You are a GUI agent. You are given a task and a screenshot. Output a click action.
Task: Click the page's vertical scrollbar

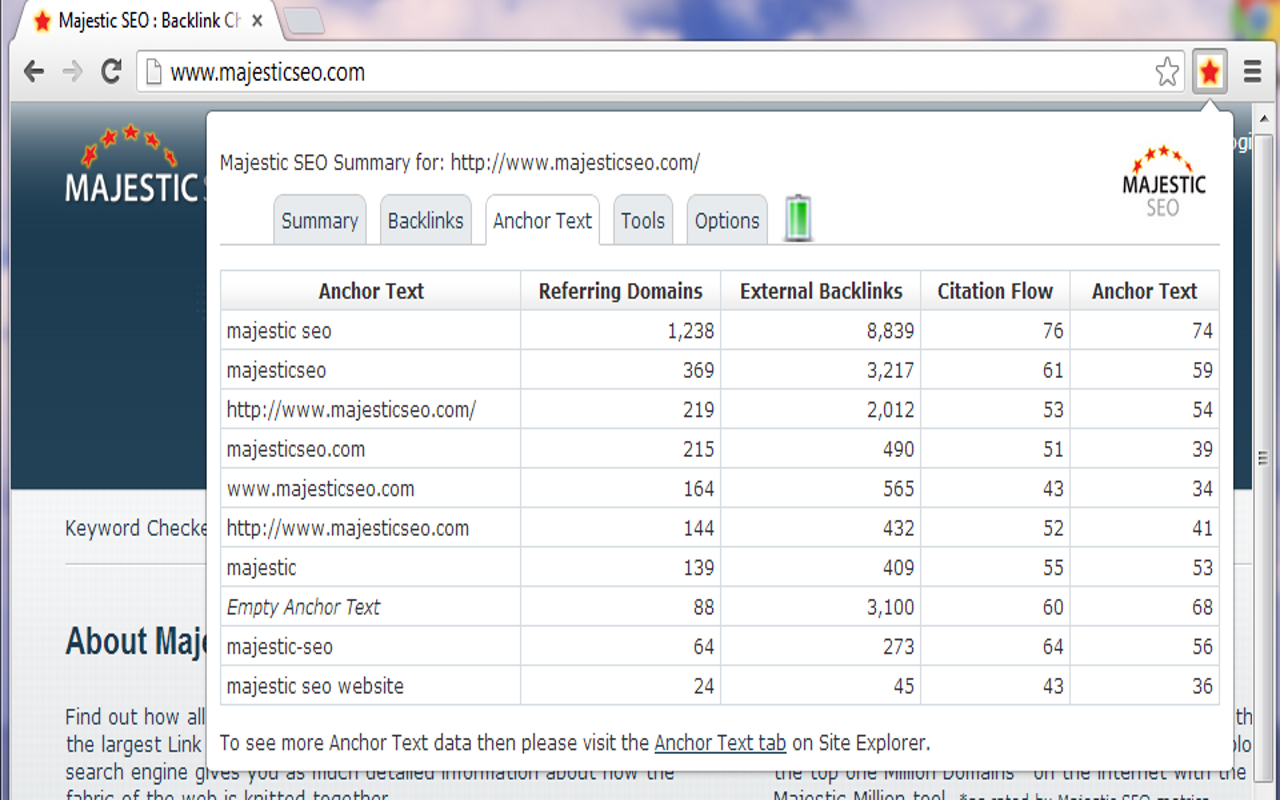(1264, 459)
